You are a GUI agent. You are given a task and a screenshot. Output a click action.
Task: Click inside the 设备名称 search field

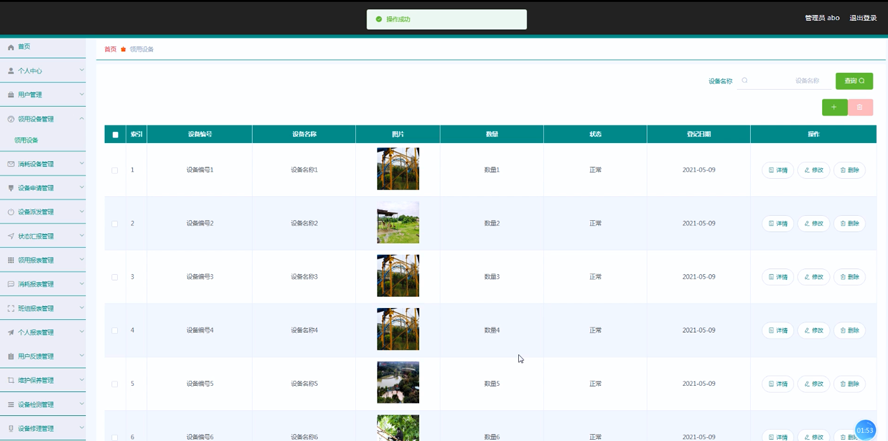783,80
